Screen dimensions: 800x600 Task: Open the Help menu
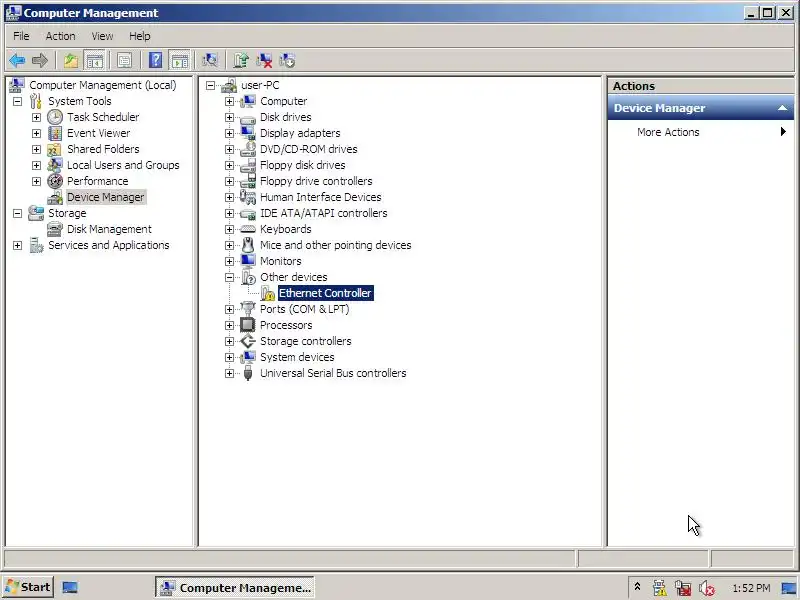[139, 36]
